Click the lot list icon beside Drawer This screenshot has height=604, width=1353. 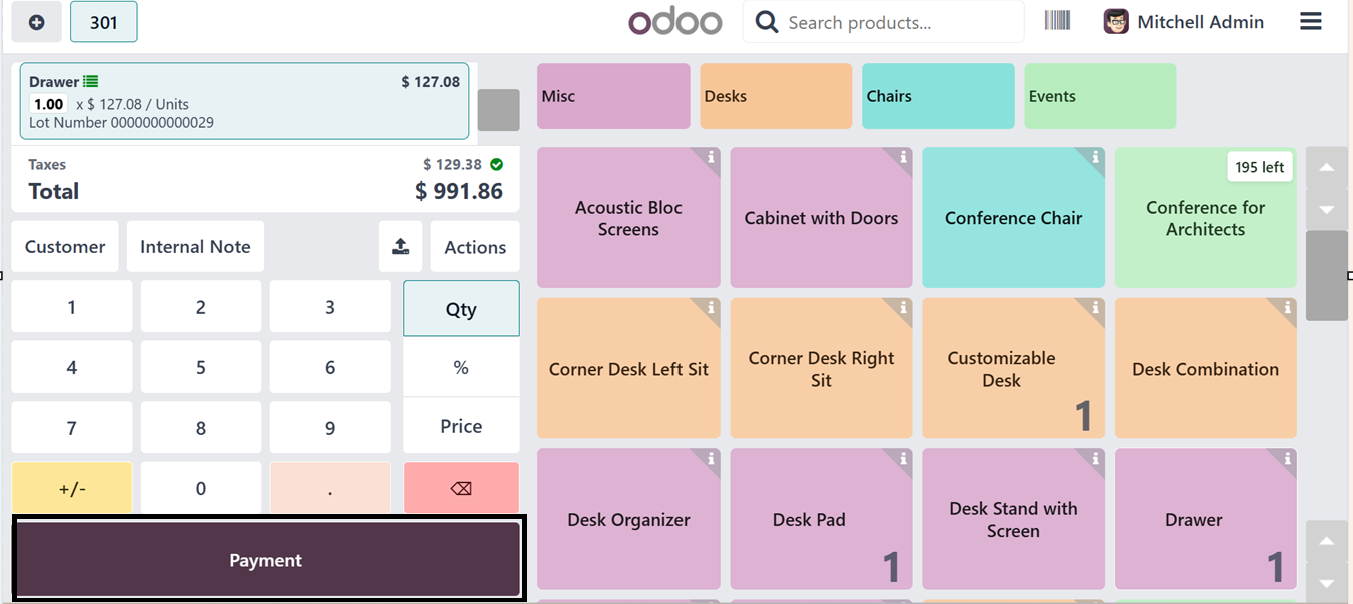click(x=91, y=82)
